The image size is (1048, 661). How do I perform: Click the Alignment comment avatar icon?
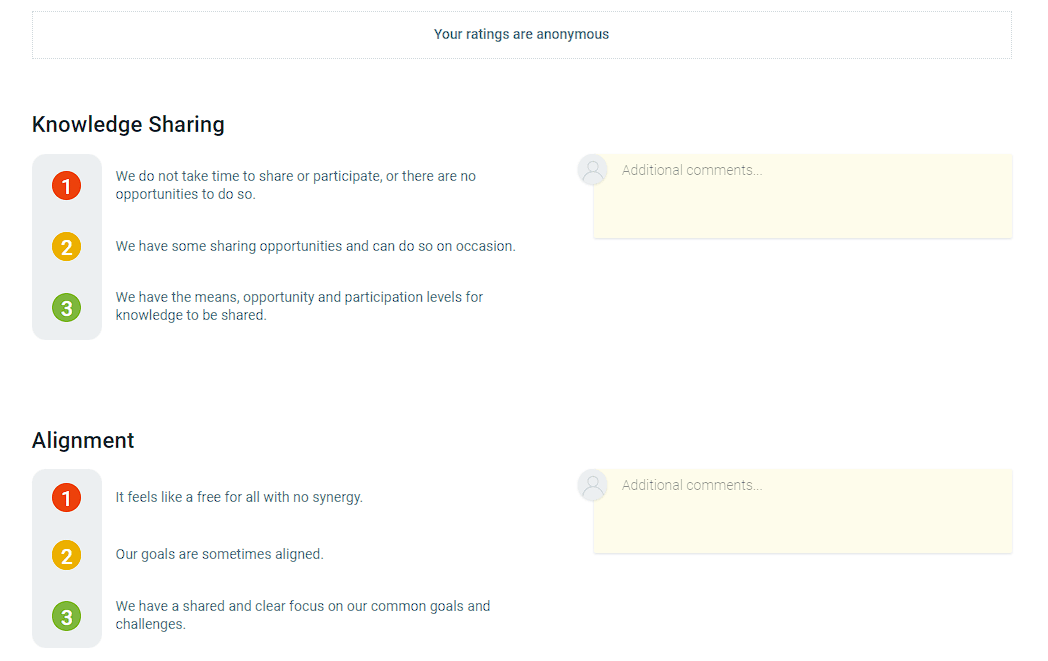pos(593,485)
